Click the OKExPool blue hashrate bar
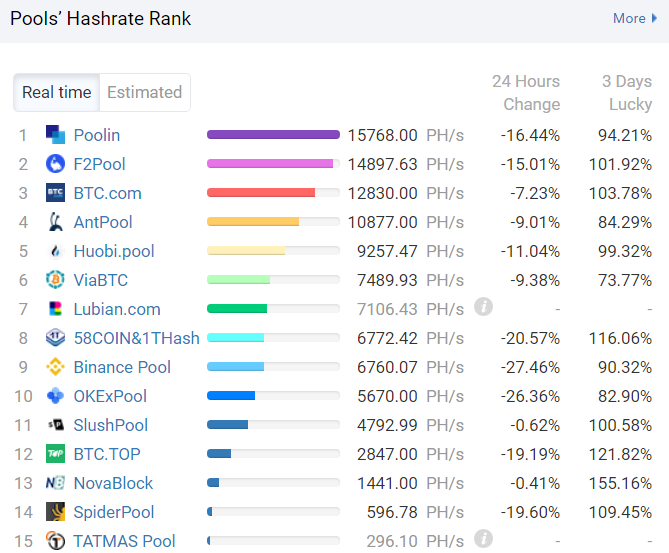This screenshot has width=669, height=553. click(231, 396)
